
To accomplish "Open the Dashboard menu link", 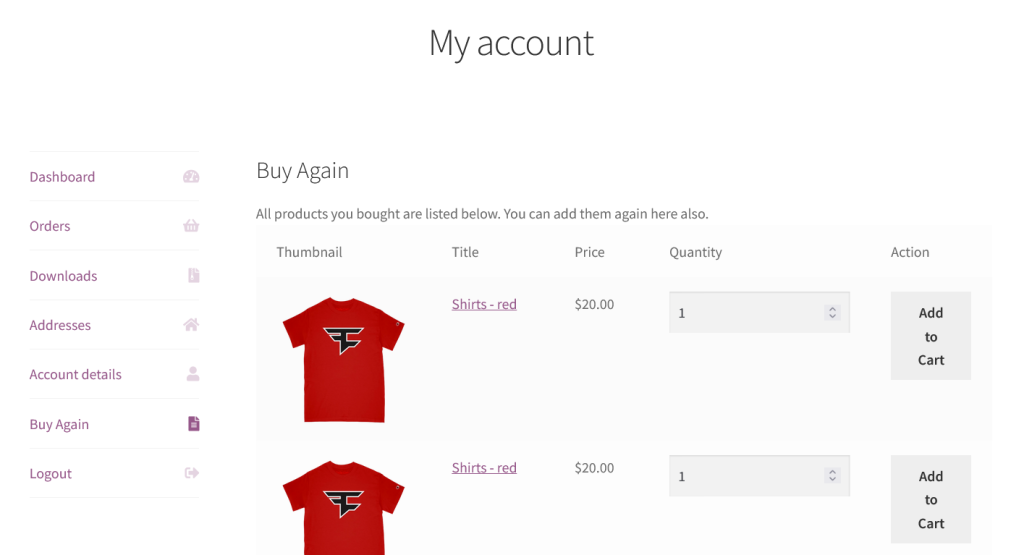I will coord(62,177).
